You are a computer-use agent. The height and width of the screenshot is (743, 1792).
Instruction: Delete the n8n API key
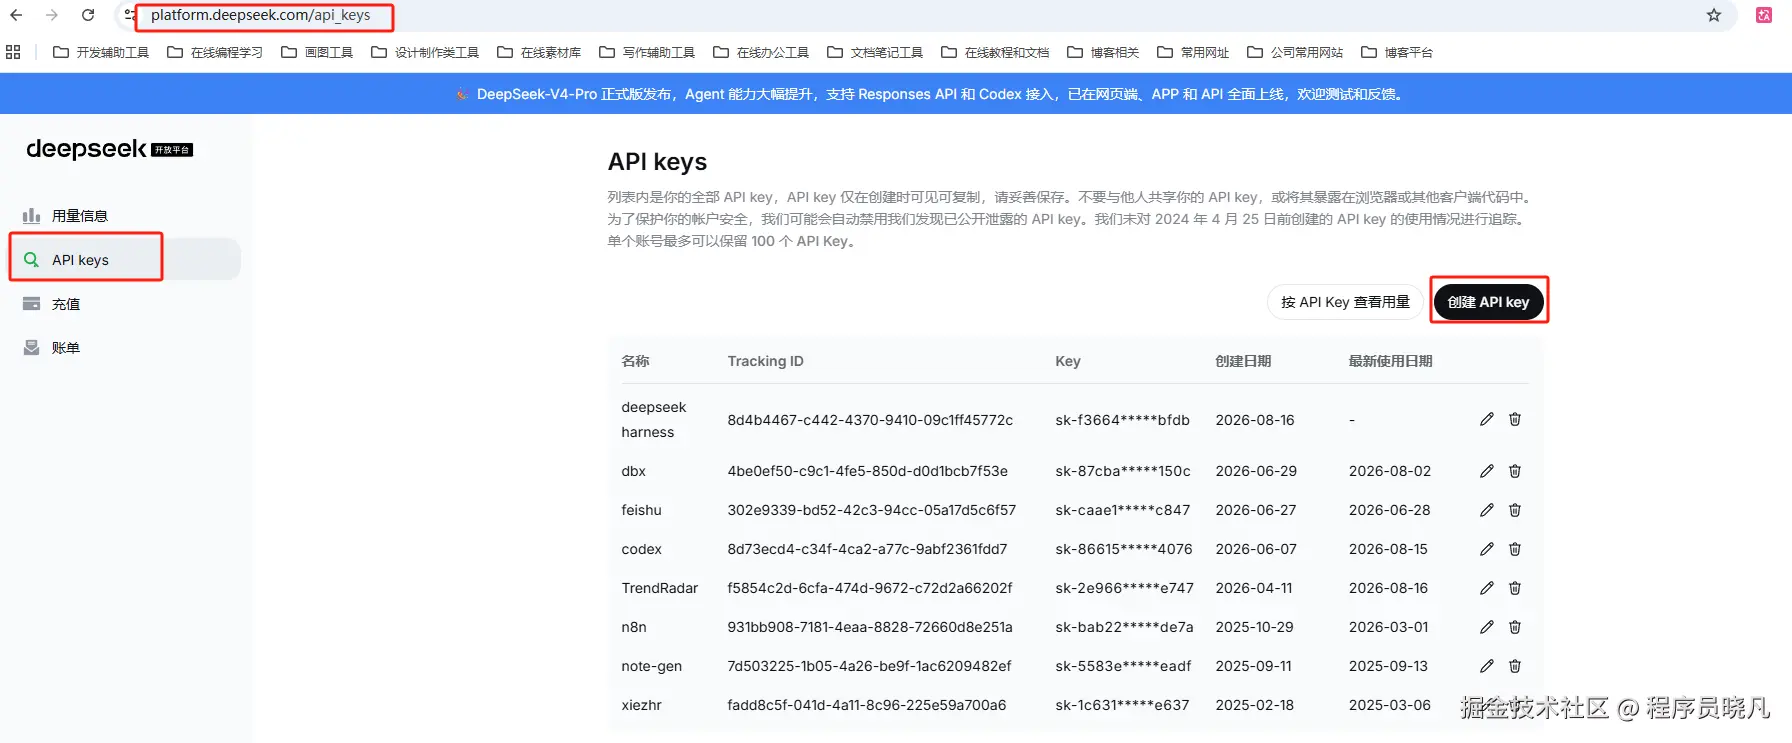[1515, 627]
